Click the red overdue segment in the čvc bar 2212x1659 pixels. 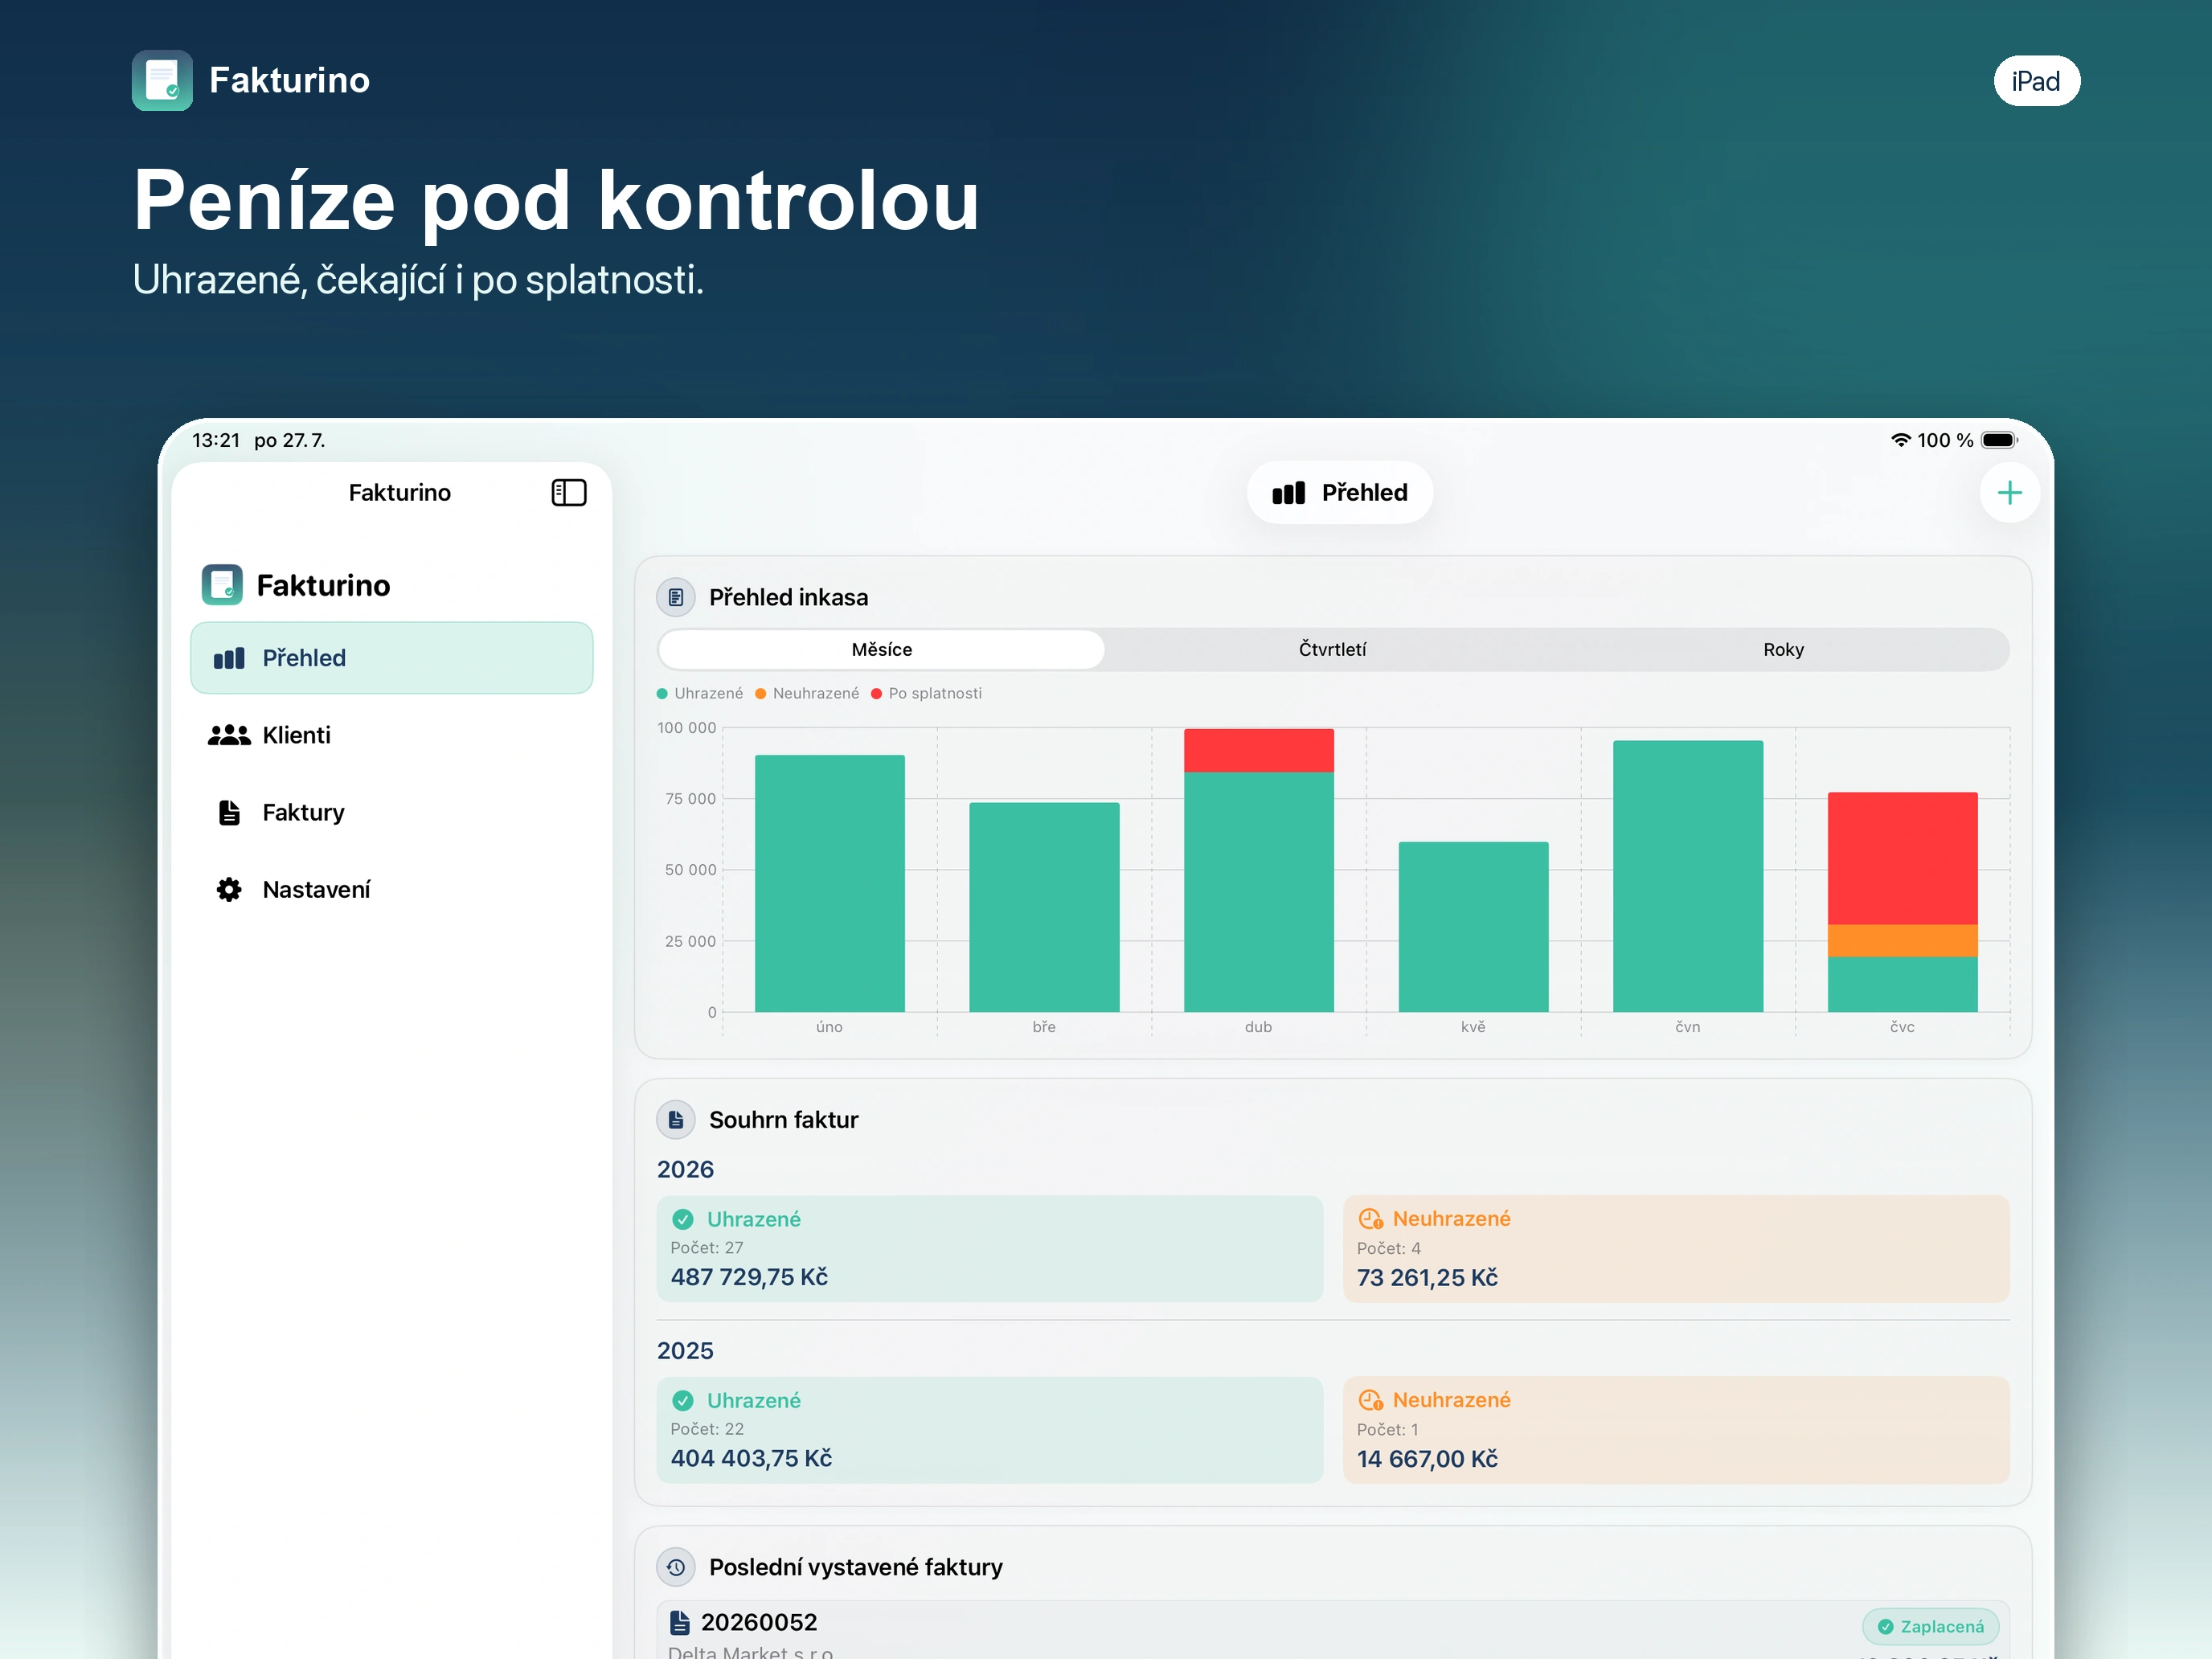click(1902, 858)
